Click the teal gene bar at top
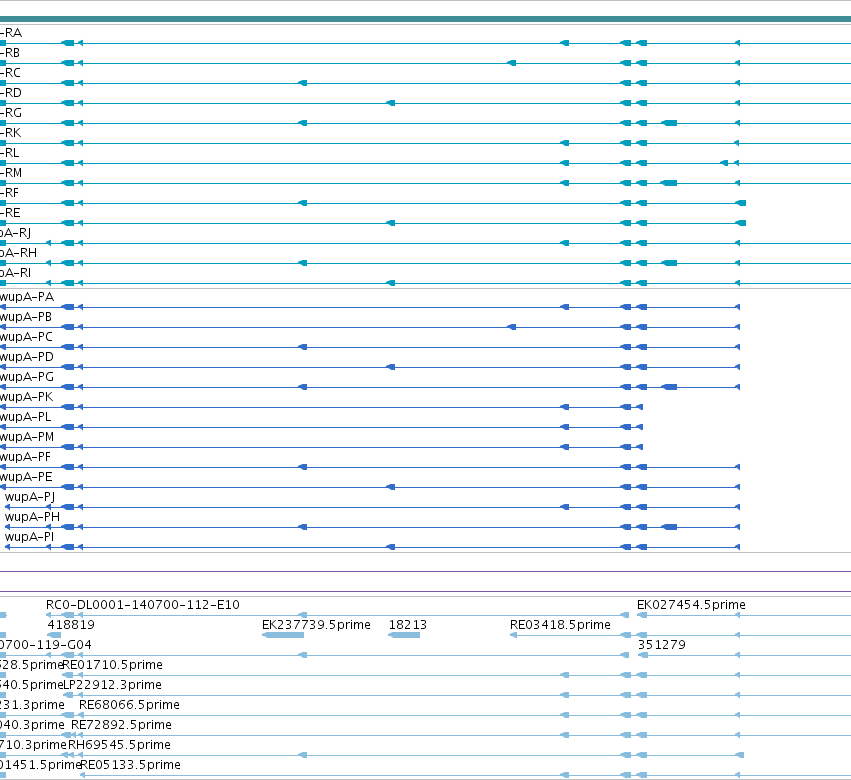Screen dimensions: 851x780 426,20
